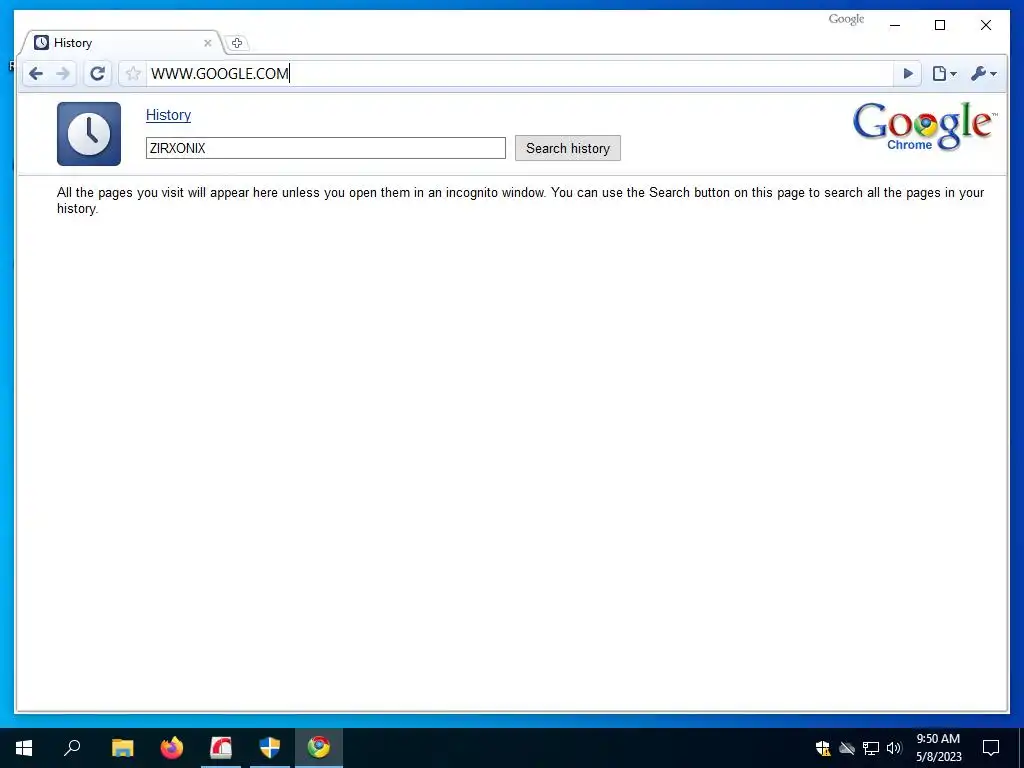This screenshot has height=768, width=1024.
Task: Open Windows Security tray icon
Action: tap(823, 748)
